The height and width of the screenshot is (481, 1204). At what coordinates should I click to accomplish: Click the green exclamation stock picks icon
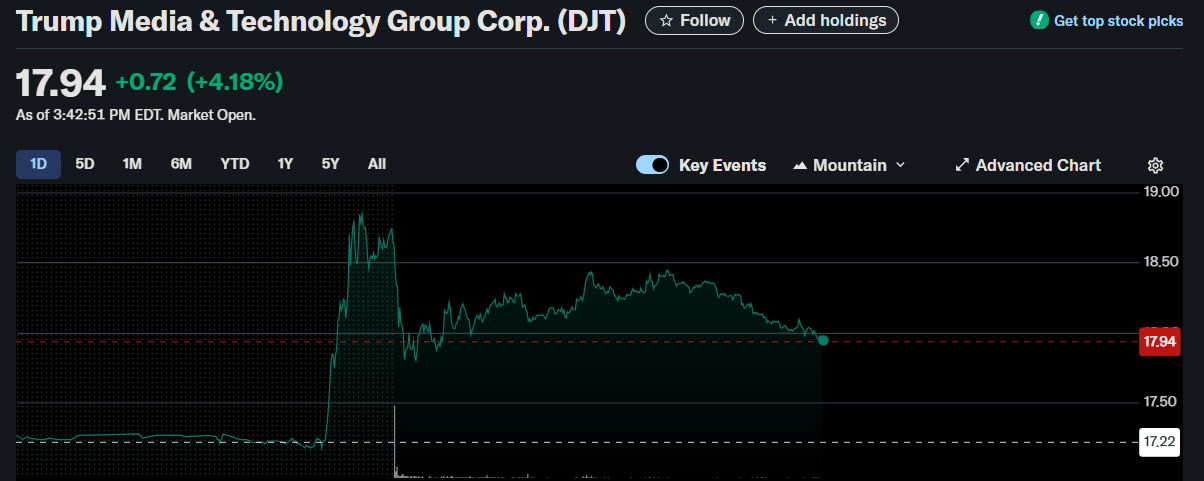pos(1039,20)
